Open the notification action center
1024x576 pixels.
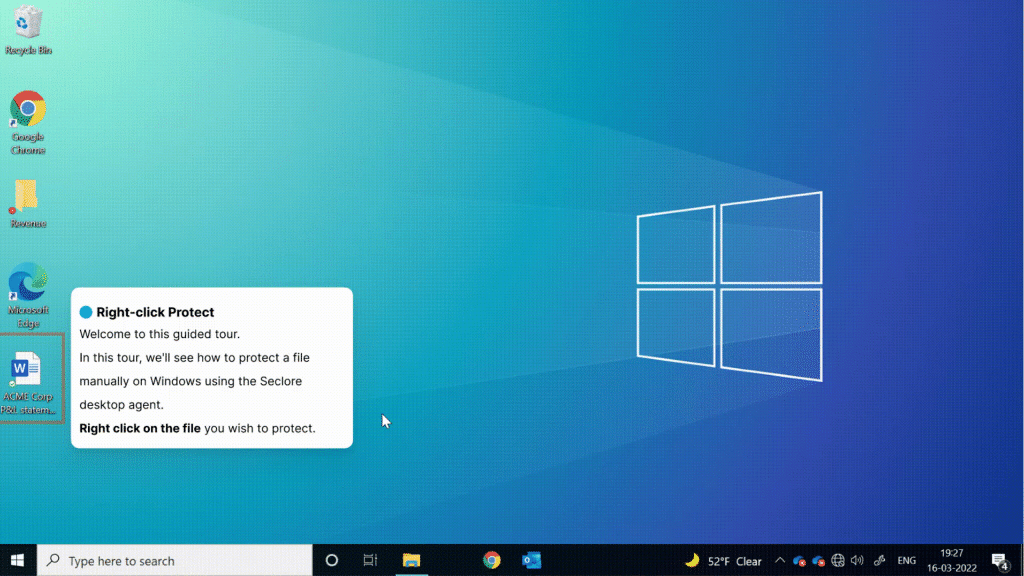coord(1000,561)
